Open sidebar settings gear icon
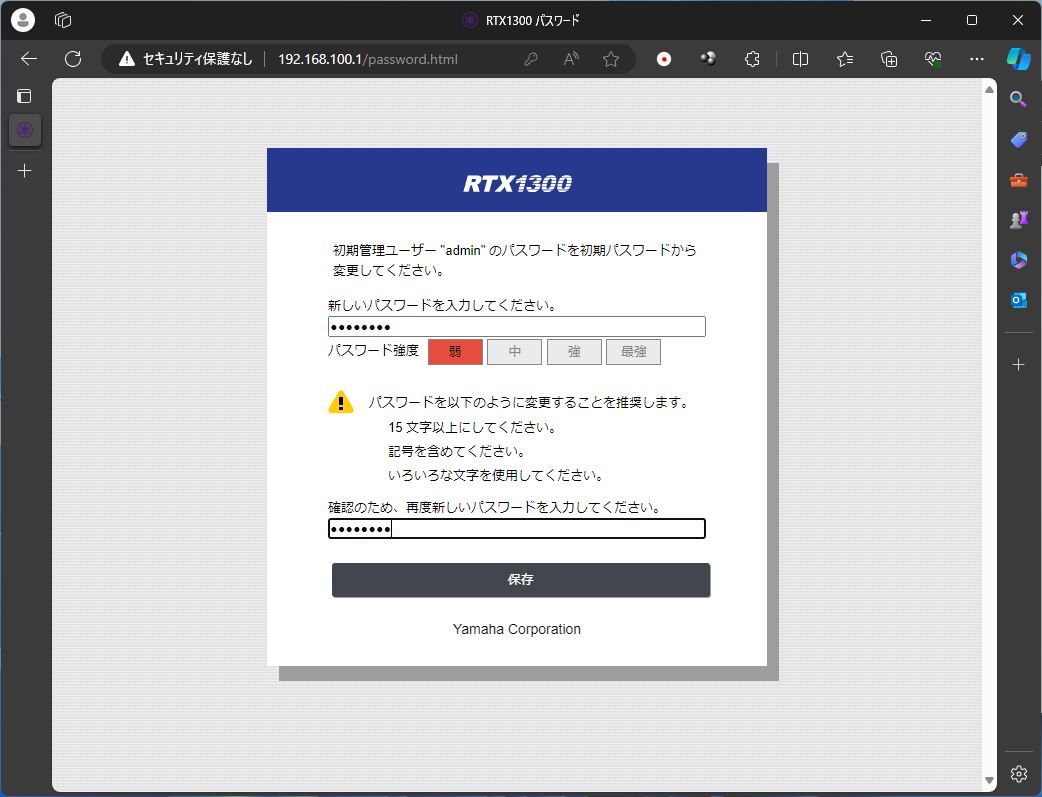This screenshot has width=1042, height=797. tap(1019, 774)
